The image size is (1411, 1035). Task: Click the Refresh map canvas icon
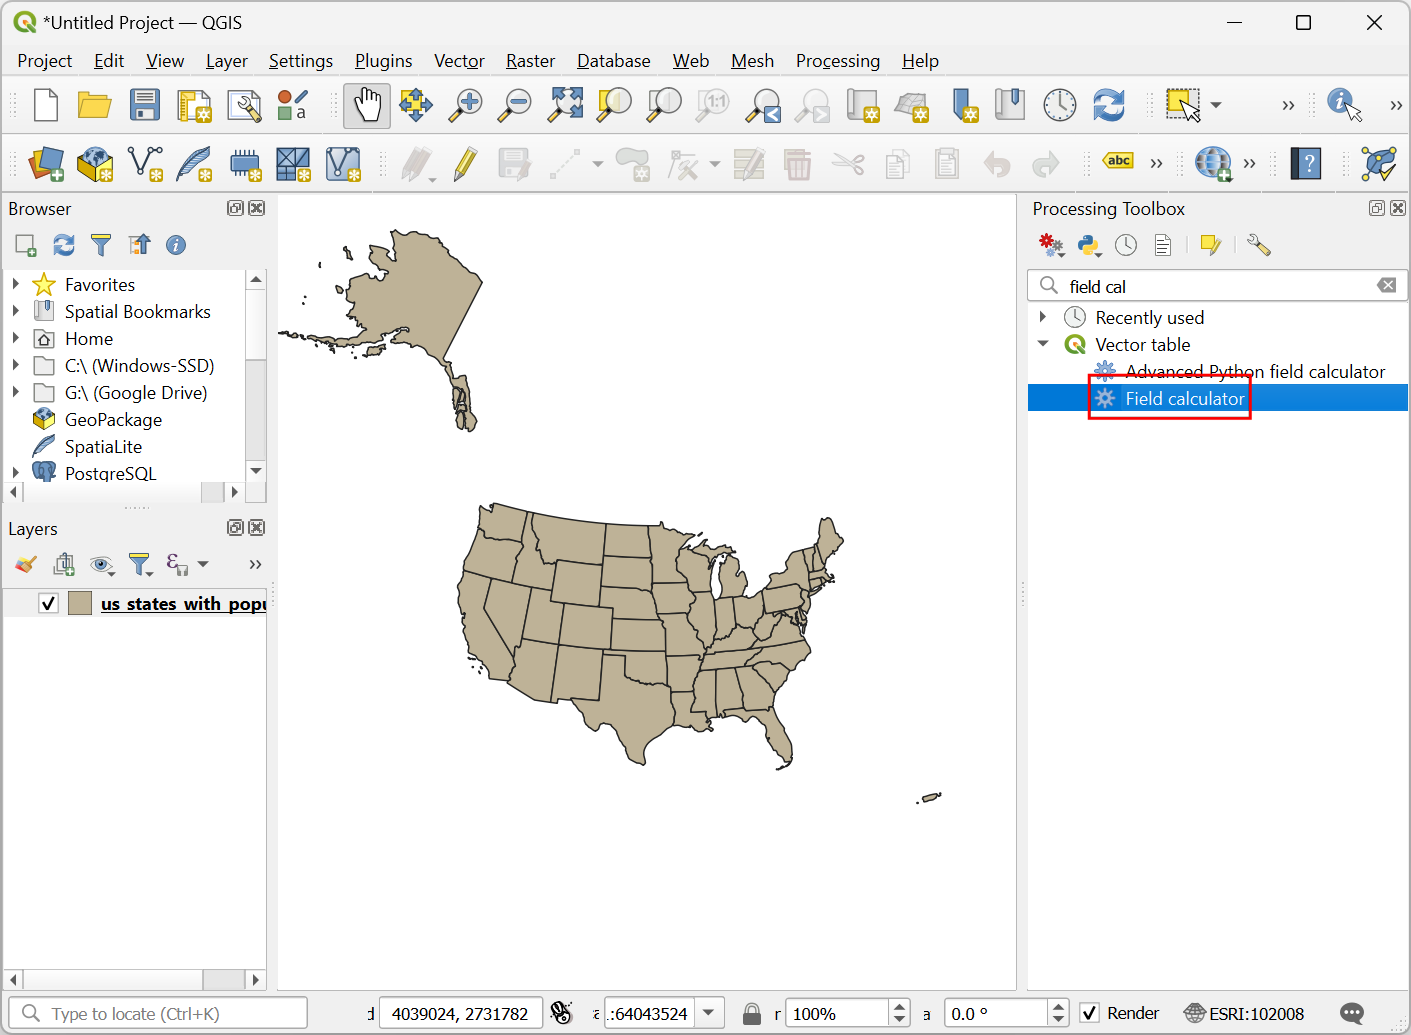pos(1108,105)
